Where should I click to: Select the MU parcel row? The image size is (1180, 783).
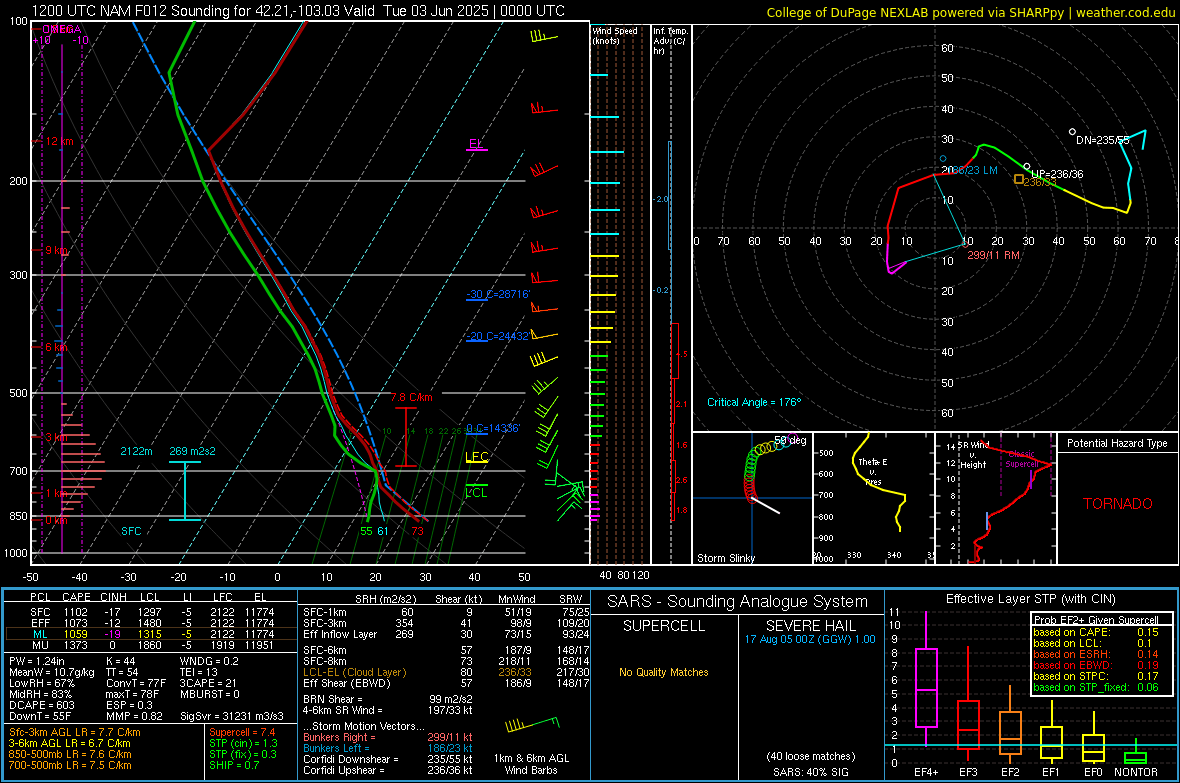[151, 645]
